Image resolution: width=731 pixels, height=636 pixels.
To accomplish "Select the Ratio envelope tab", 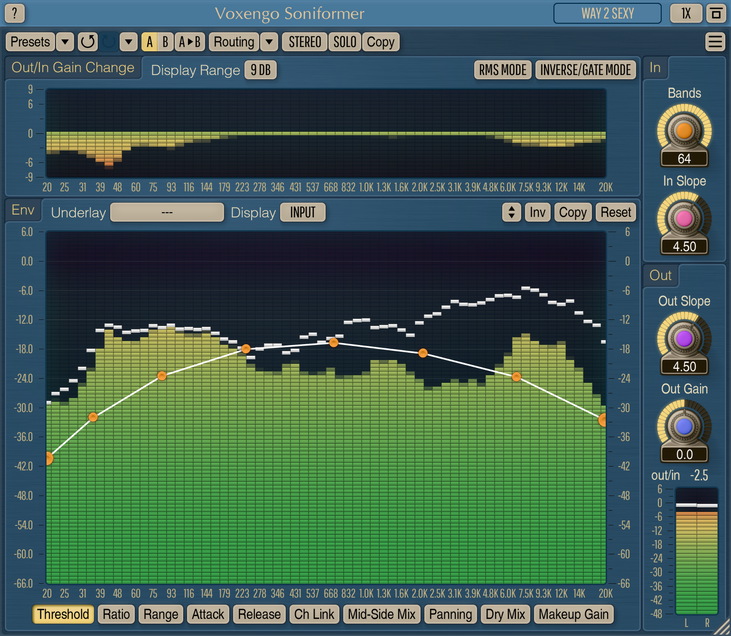I will coord(117,615).
